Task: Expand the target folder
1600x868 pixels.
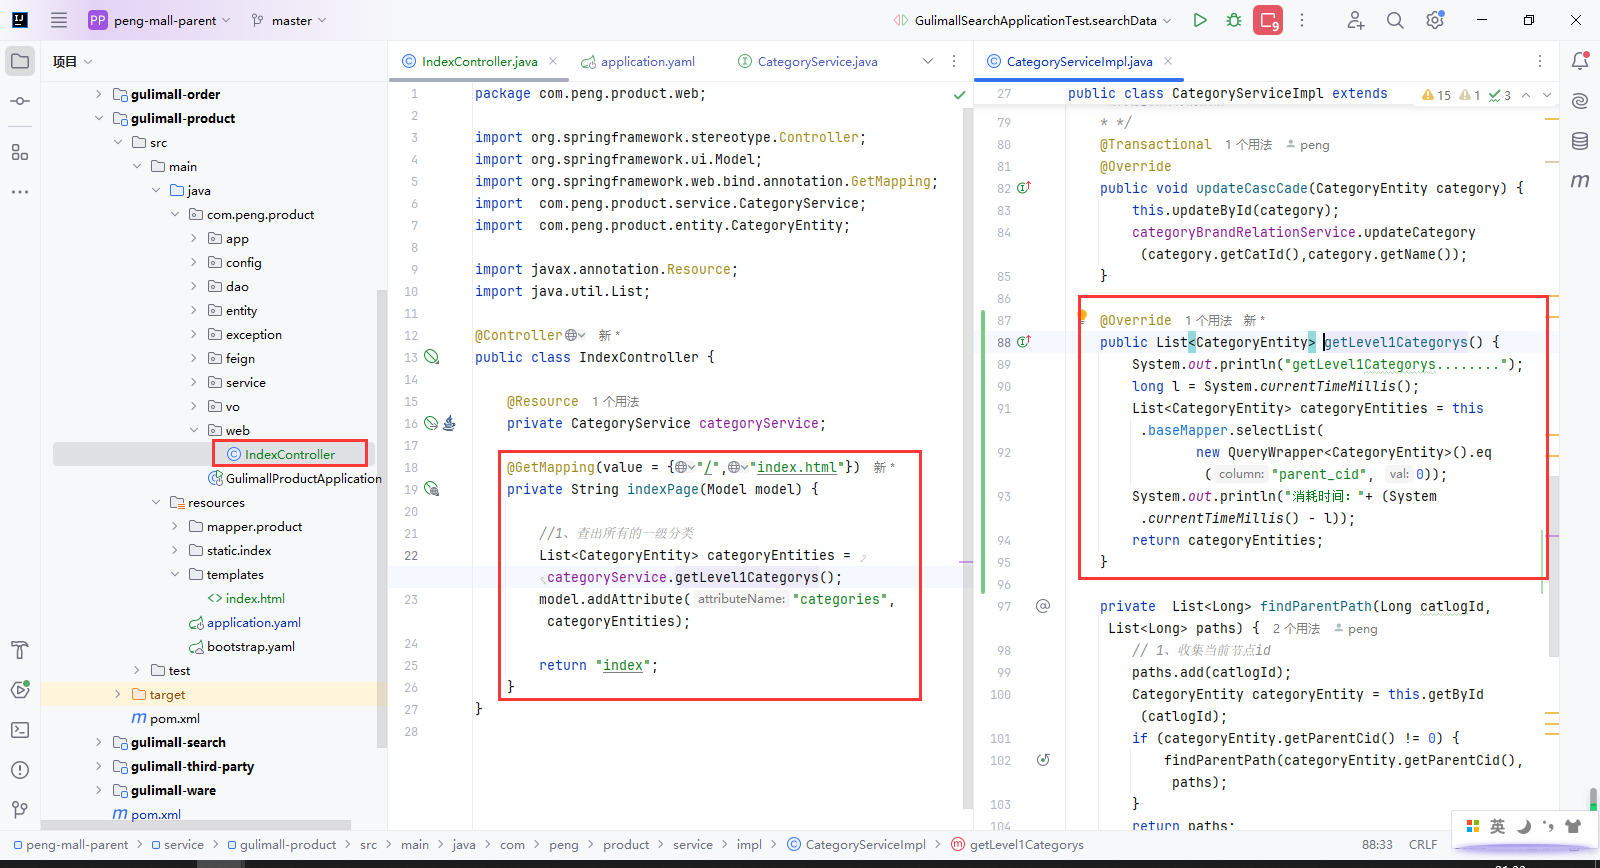Action: (x=117, y=694)
